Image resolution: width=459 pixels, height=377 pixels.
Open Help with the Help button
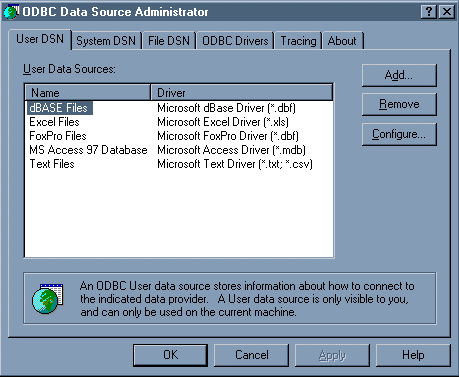pos(413,355)
